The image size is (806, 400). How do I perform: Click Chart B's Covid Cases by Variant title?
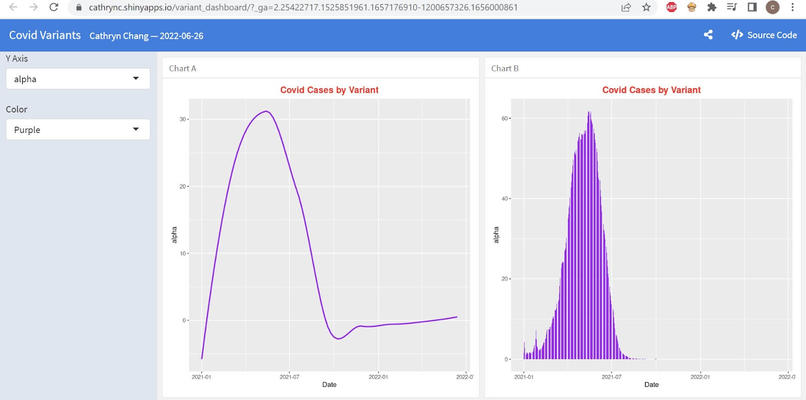[x=651, y=90]
